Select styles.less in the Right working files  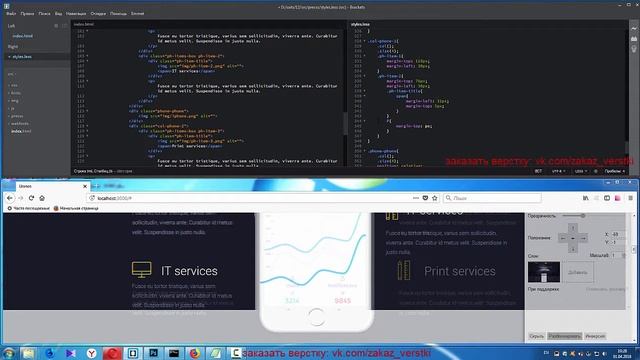pos(22,57)
